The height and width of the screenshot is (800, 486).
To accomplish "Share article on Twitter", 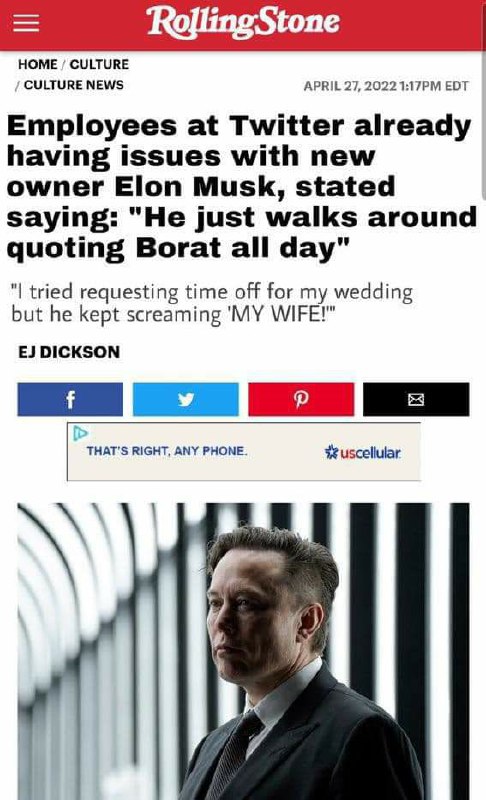I will [186, 399].
